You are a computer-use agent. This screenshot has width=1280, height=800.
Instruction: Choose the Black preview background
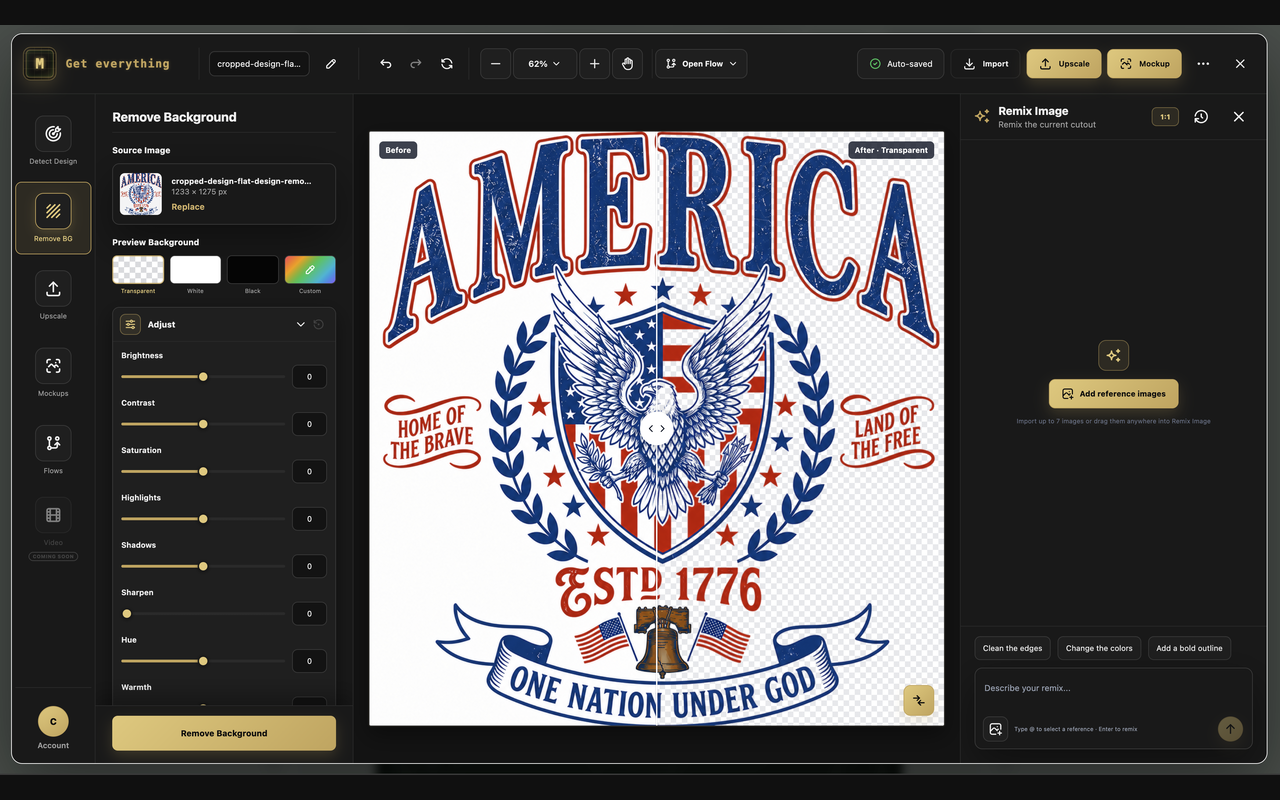(253, 270)
